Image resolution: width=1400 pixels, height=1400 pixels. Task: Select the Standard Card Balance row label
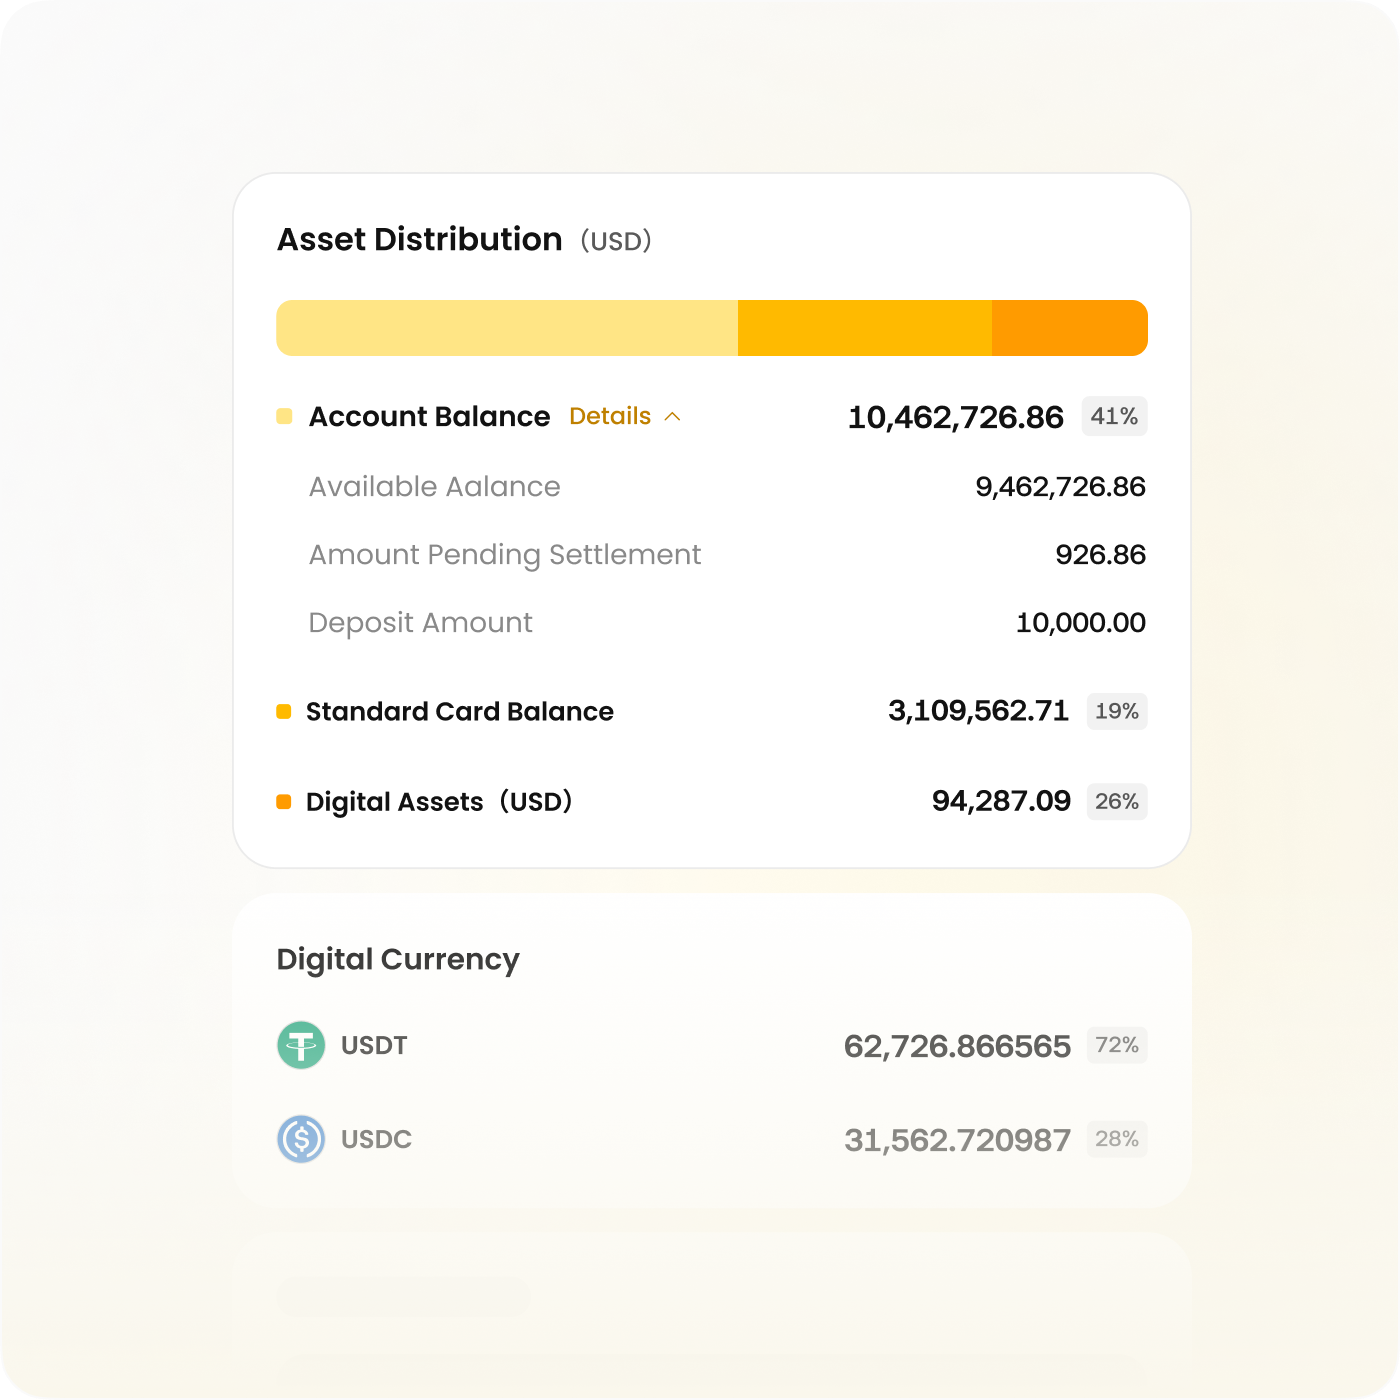coord(460,711)
